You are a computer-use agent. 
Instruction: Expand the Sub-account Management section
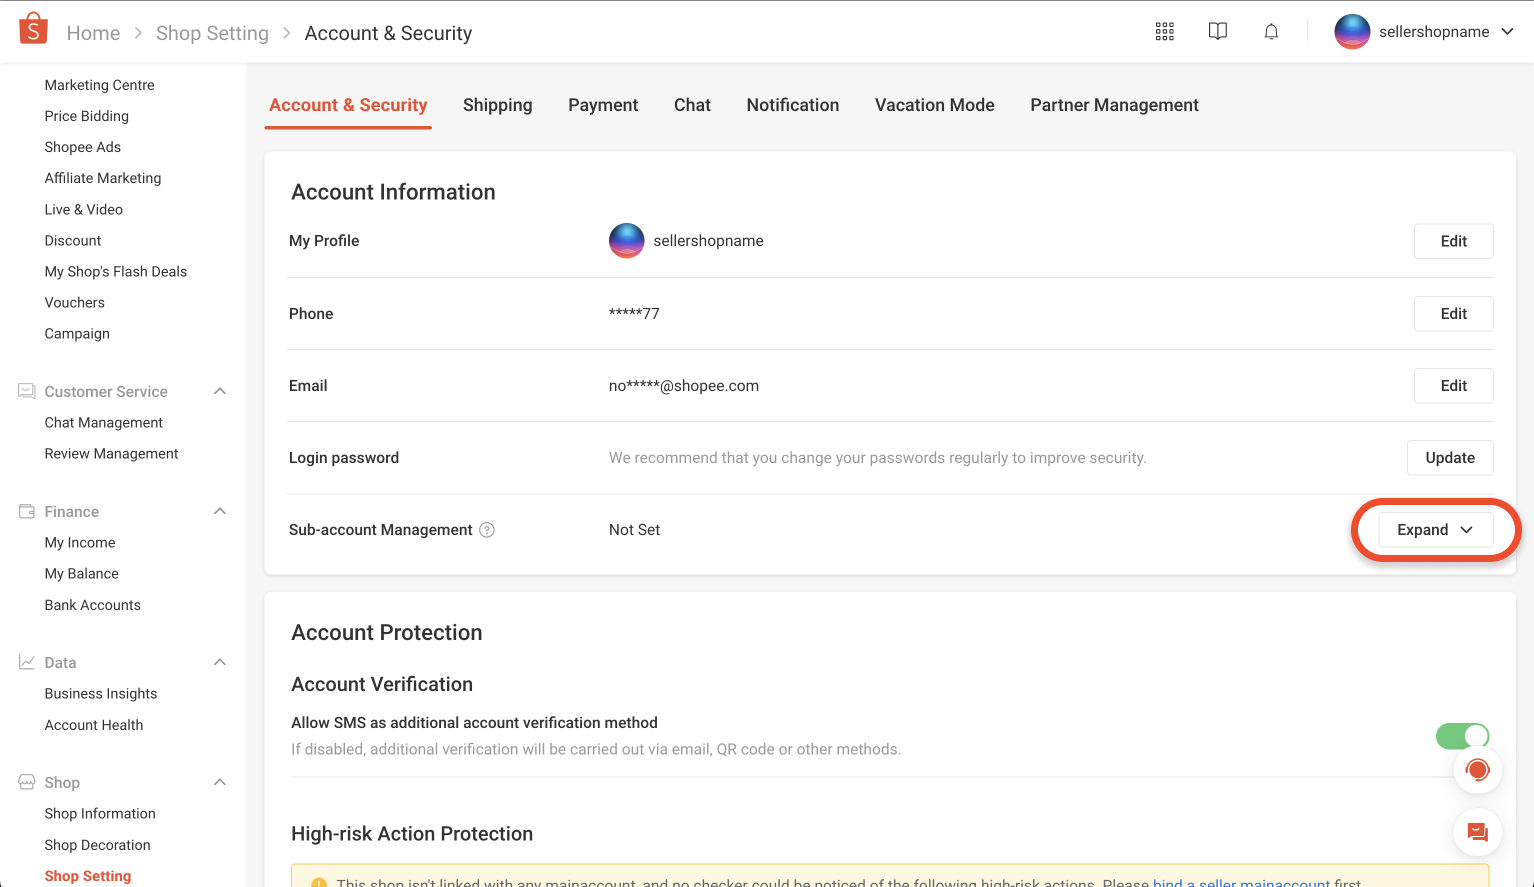pos(1434,529)
